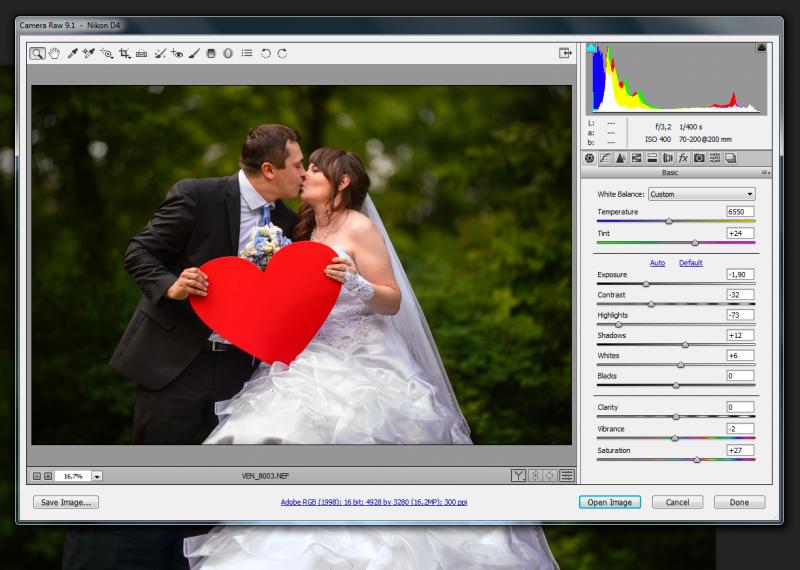
Task: Copy current settings to Before
Action: (x=550, y=476)
